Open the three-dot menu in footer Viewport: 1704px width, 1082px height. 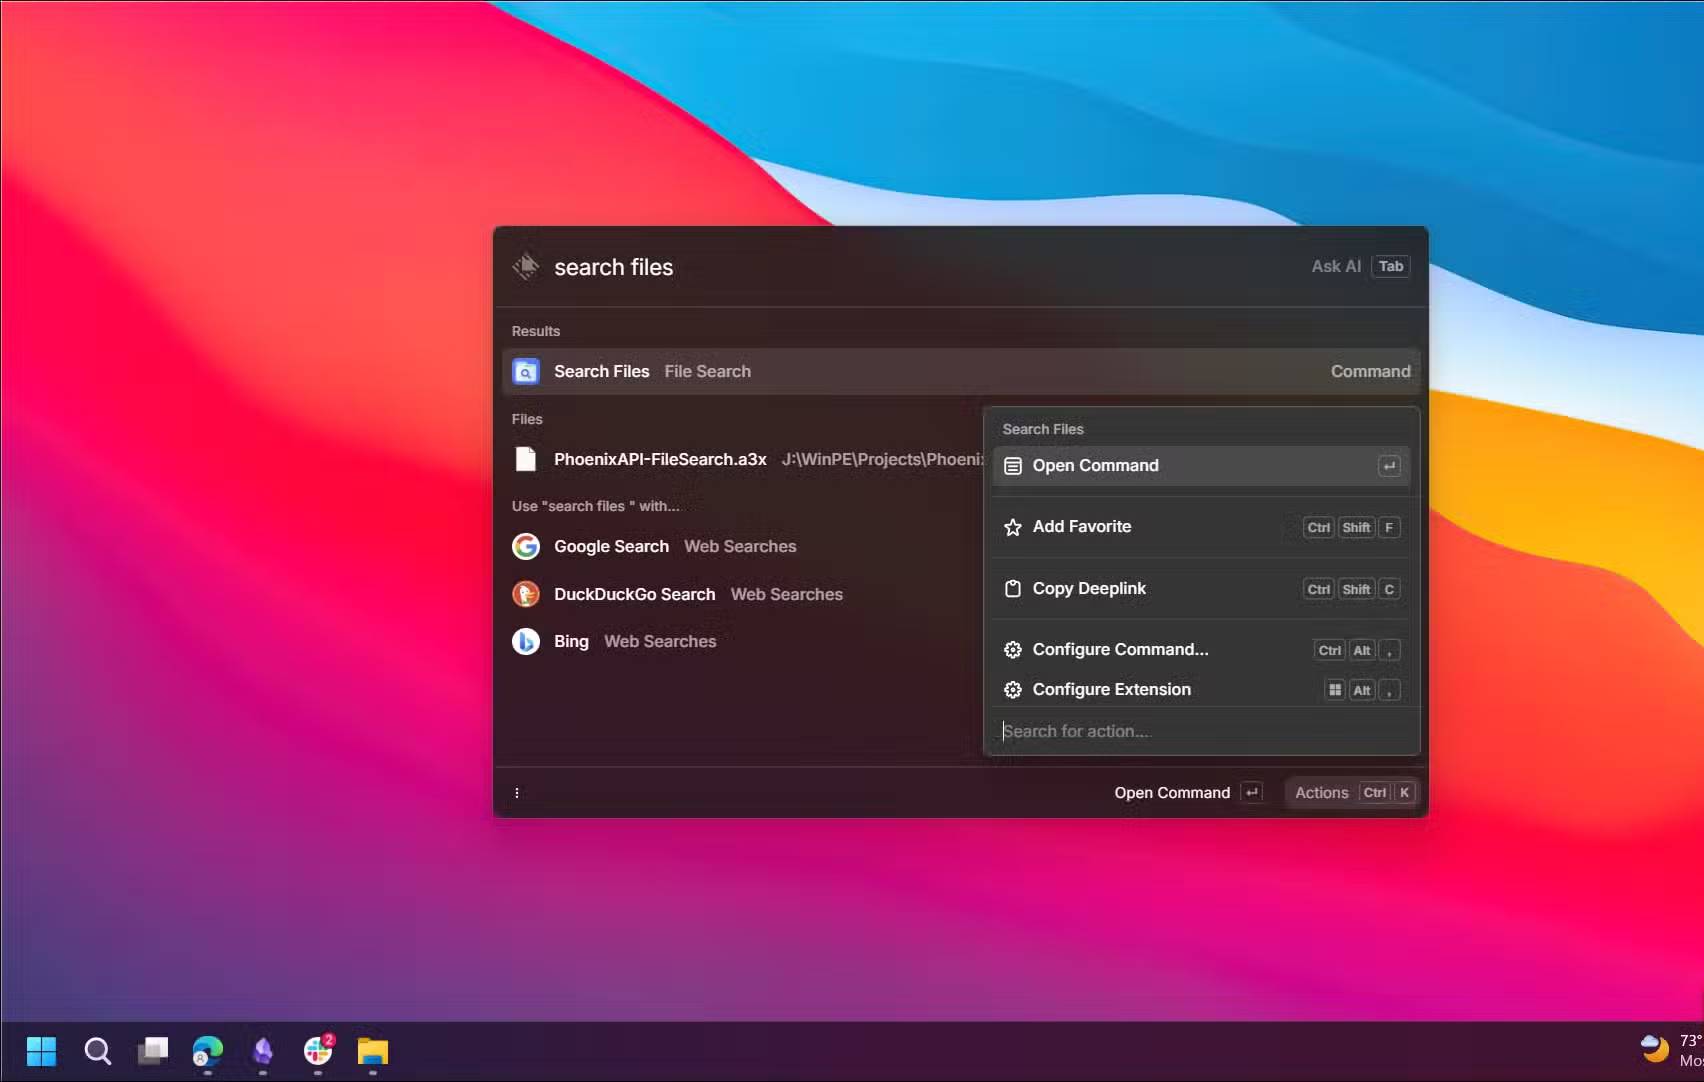point(517,793)
